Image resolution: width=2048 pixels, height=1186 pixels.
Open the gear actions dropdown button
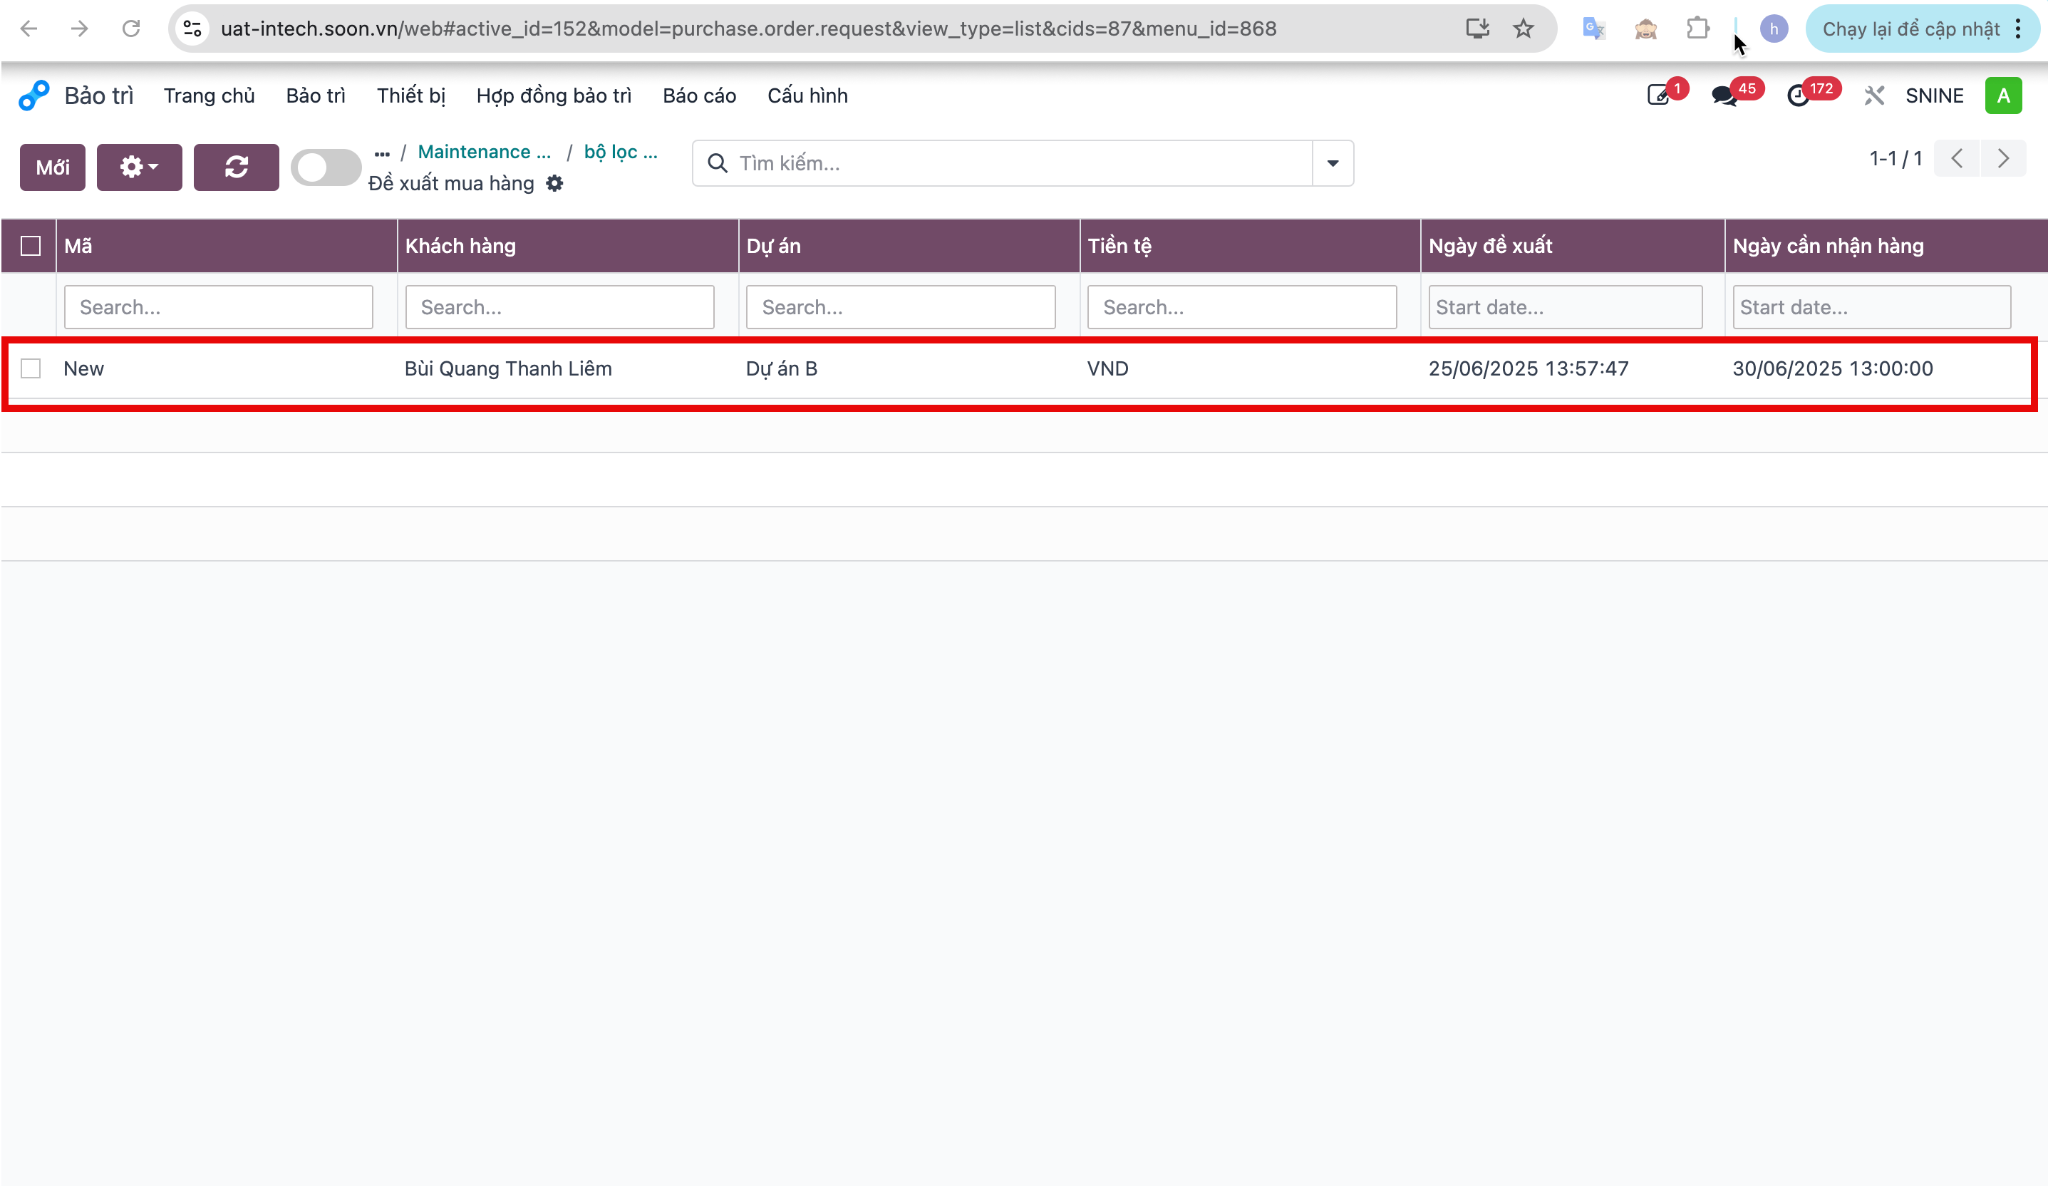pos(139,167)
